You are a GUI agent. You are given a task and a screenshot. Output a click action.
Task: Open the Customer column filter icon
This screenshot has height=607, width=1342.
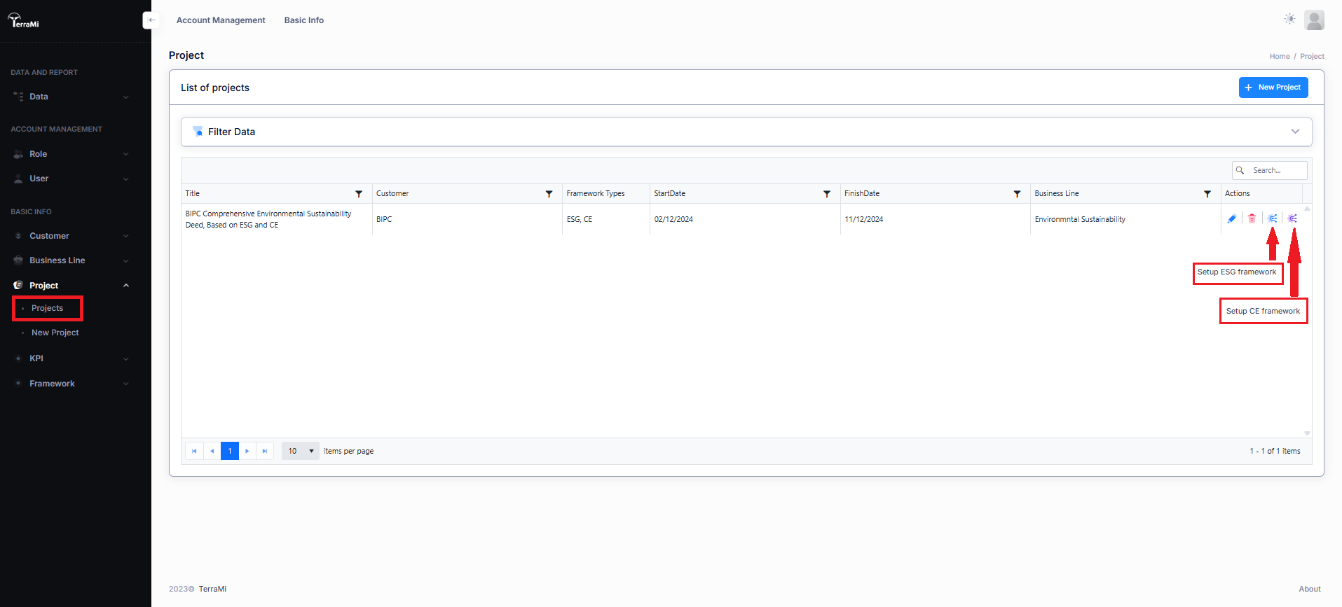click(x=549, y=193)
